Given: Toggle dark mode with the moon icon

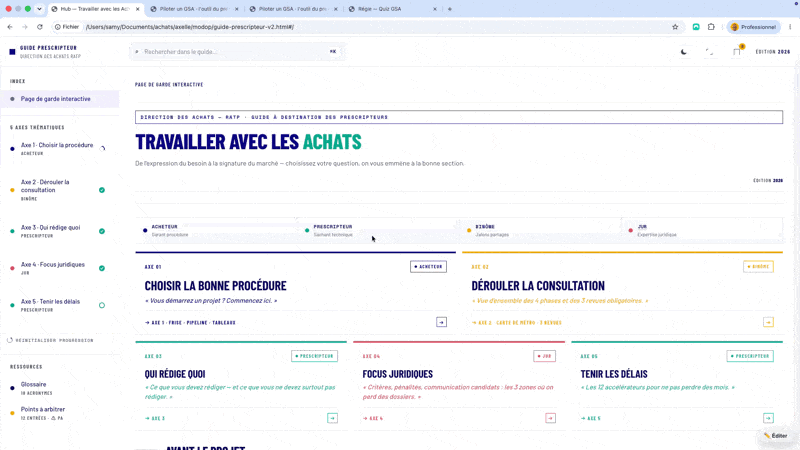Looking at the screenshot, I should 684,52.
